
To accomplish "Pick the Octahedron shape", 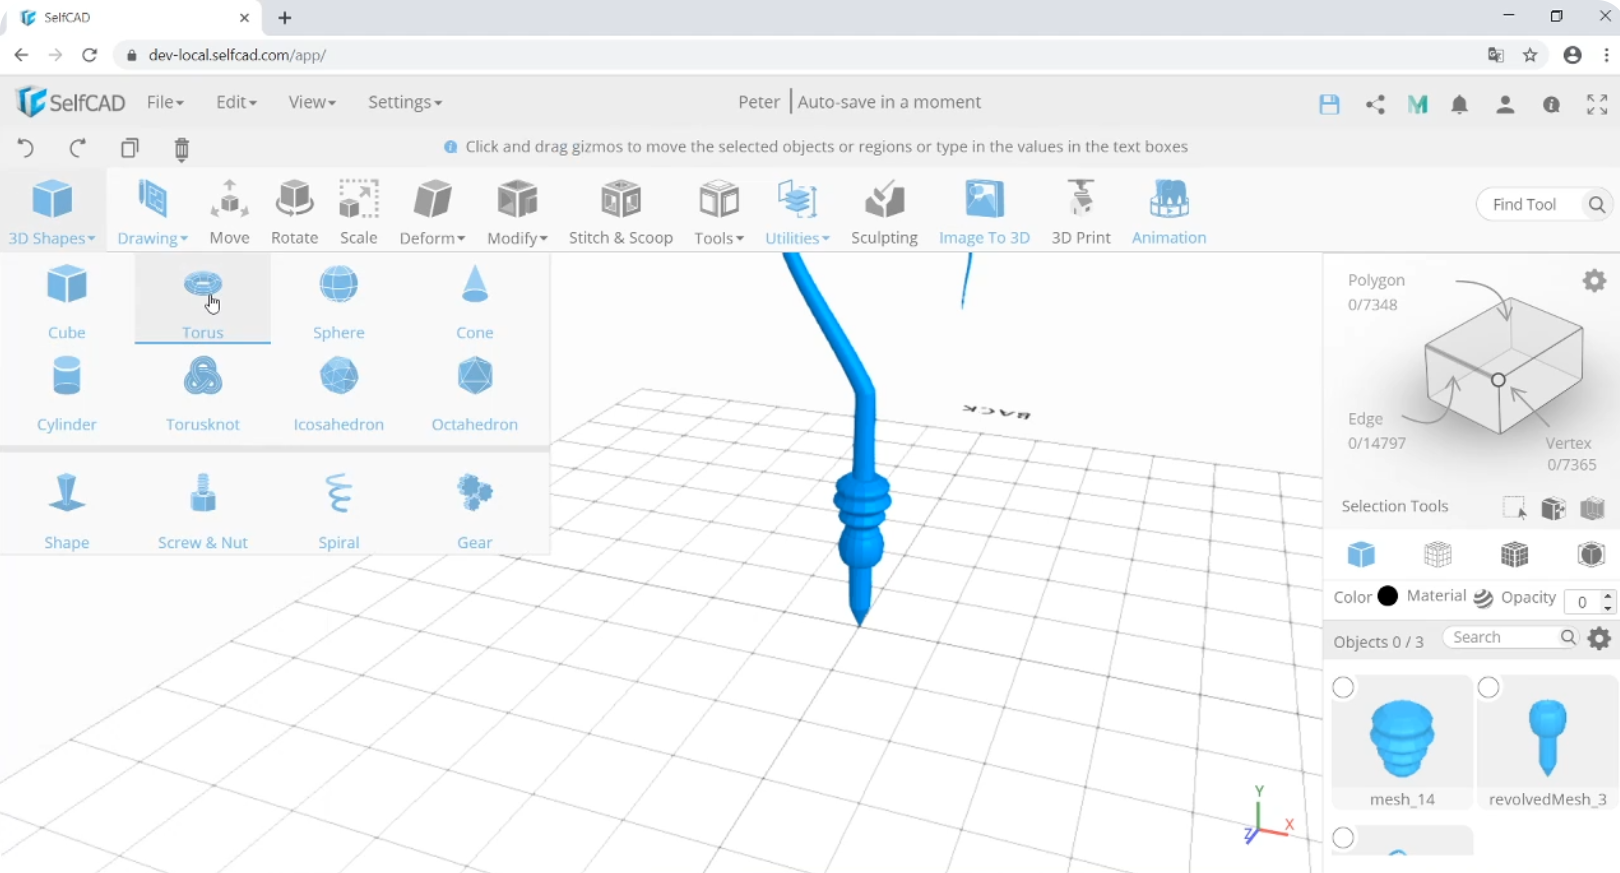I will (x=475, y=393).
